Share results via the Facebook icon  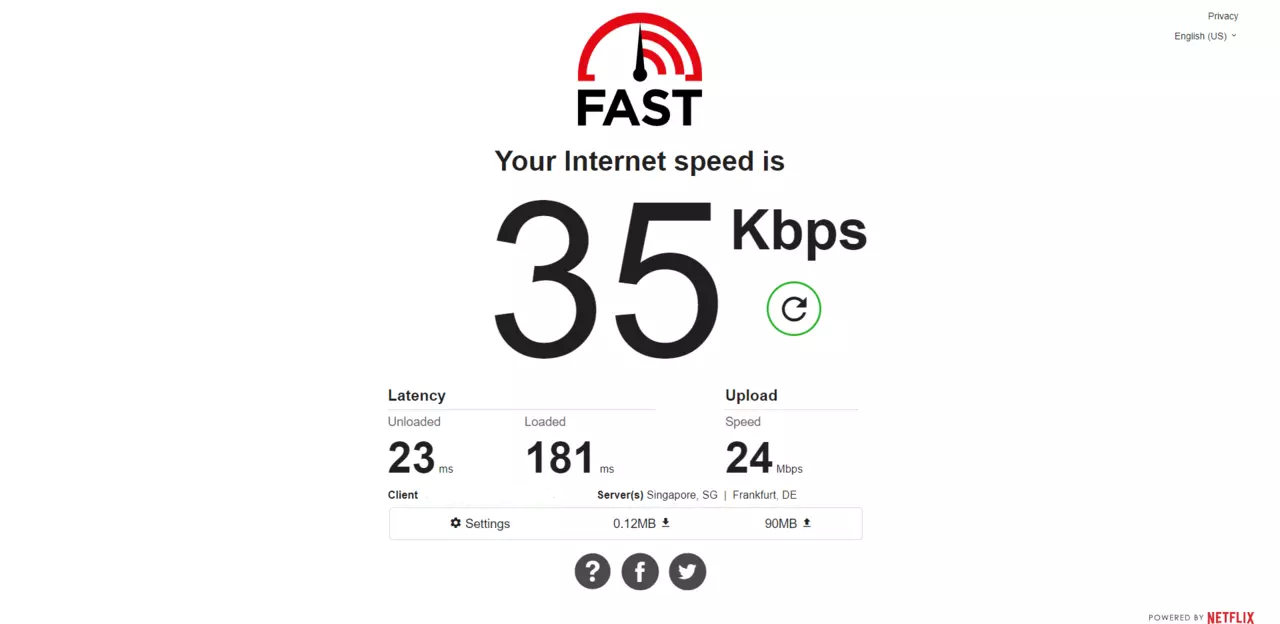tap(640, 571)
